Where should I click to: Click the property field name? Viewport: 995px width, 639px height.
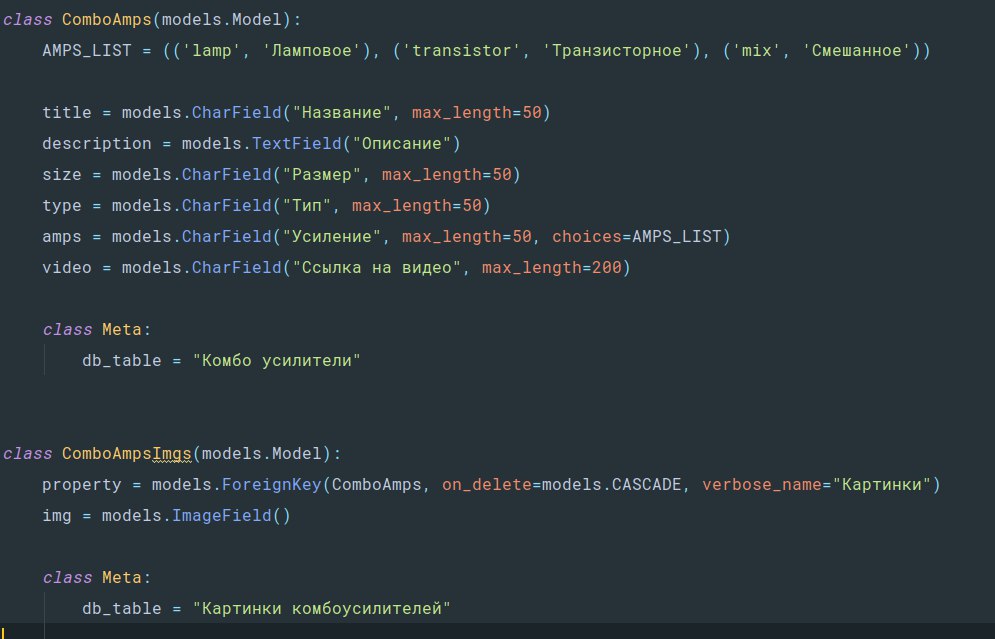[x=81, y=485]
